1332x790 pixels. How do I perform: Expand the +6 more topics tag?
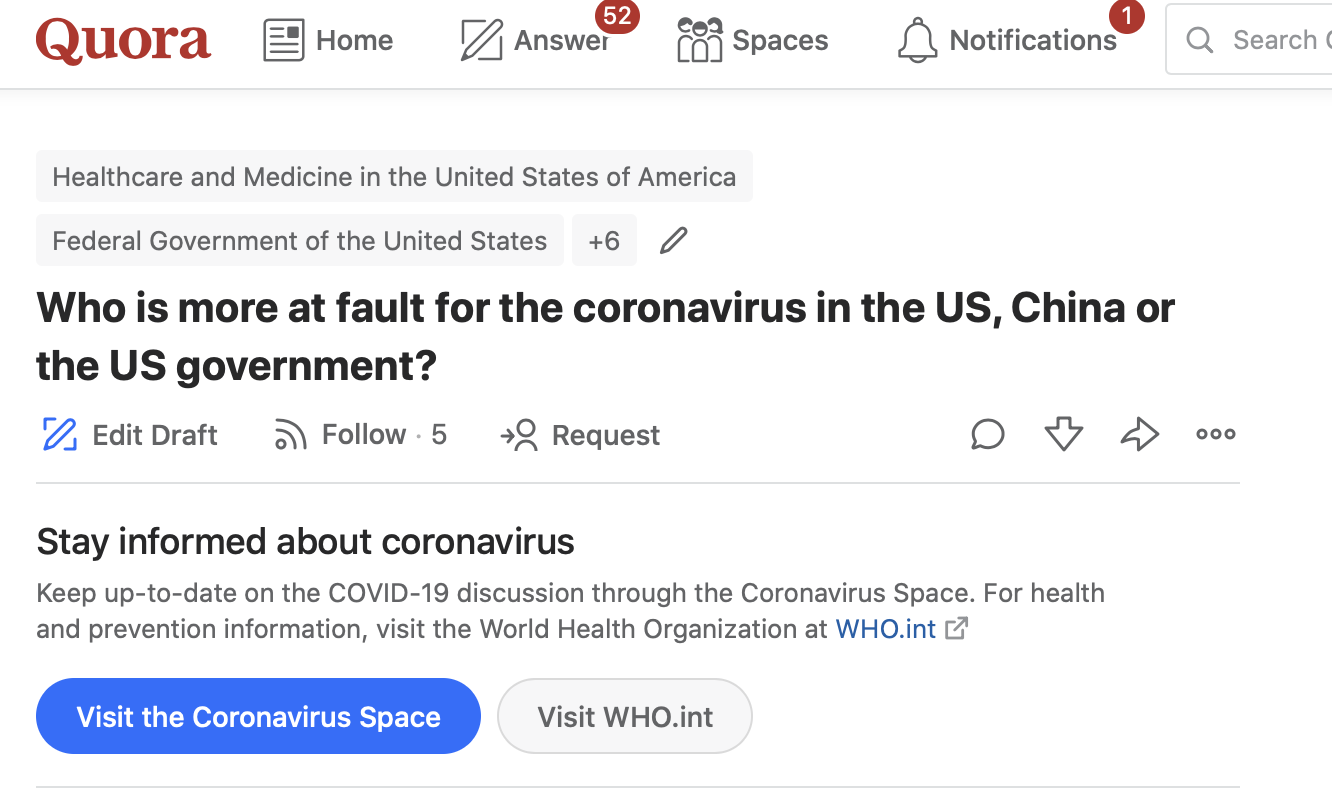click(x=604, y=241)
